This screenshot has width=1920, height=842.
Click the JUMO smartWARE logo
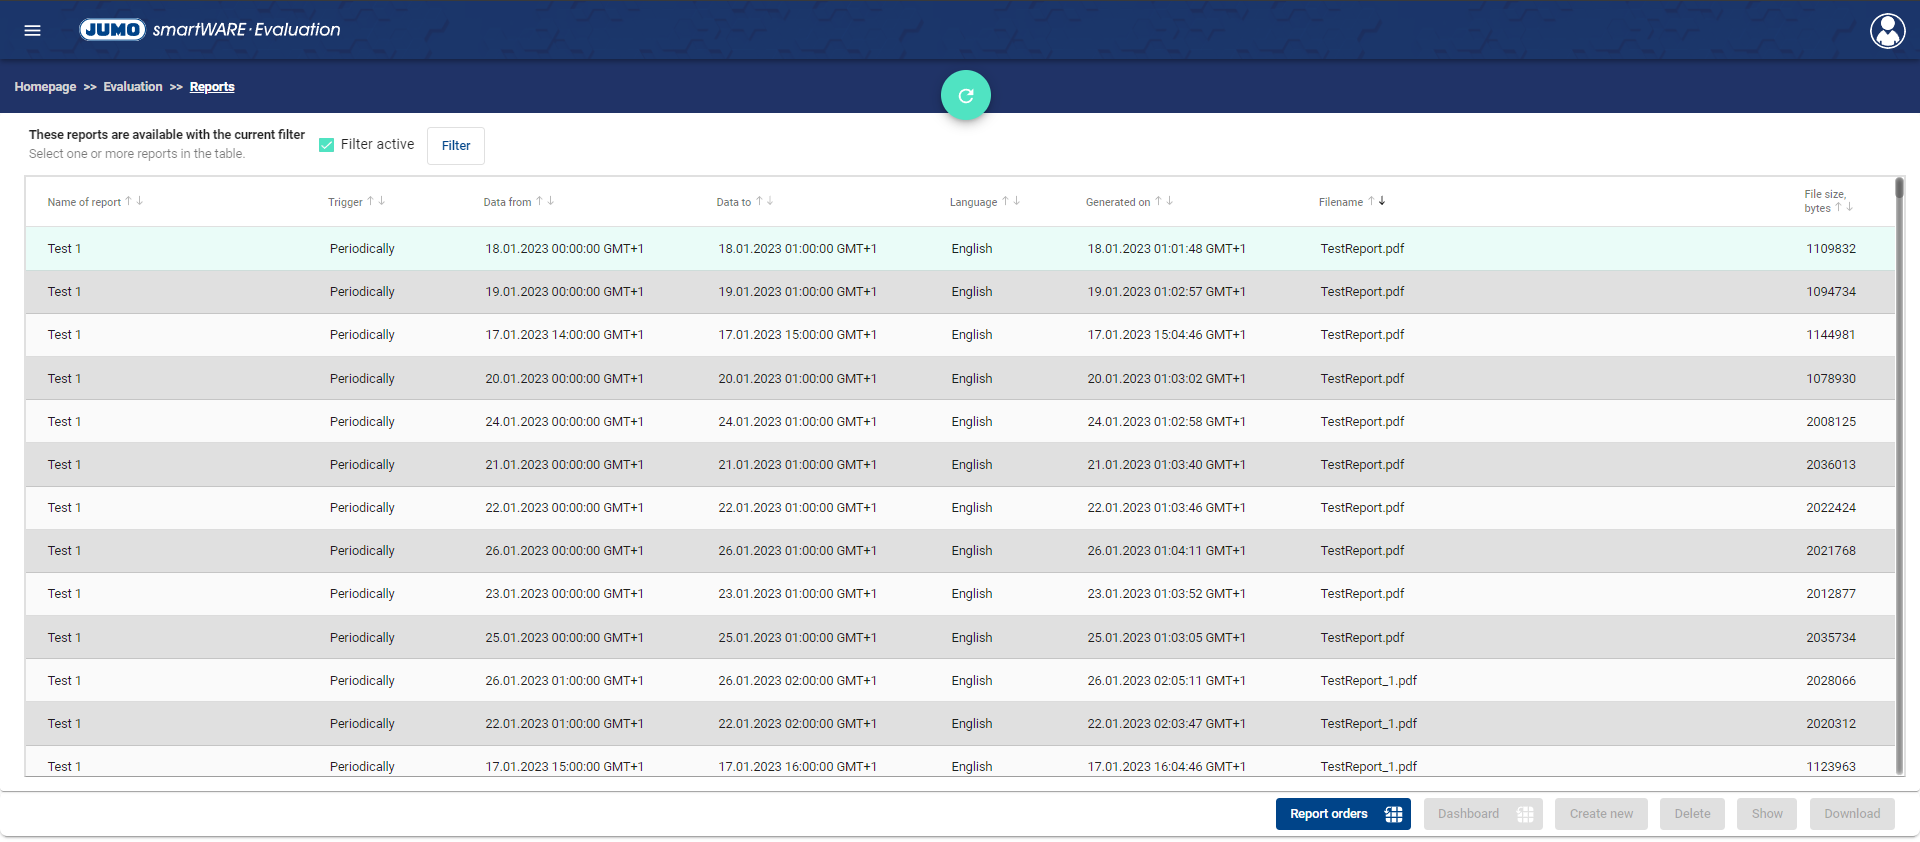(210, 30)
